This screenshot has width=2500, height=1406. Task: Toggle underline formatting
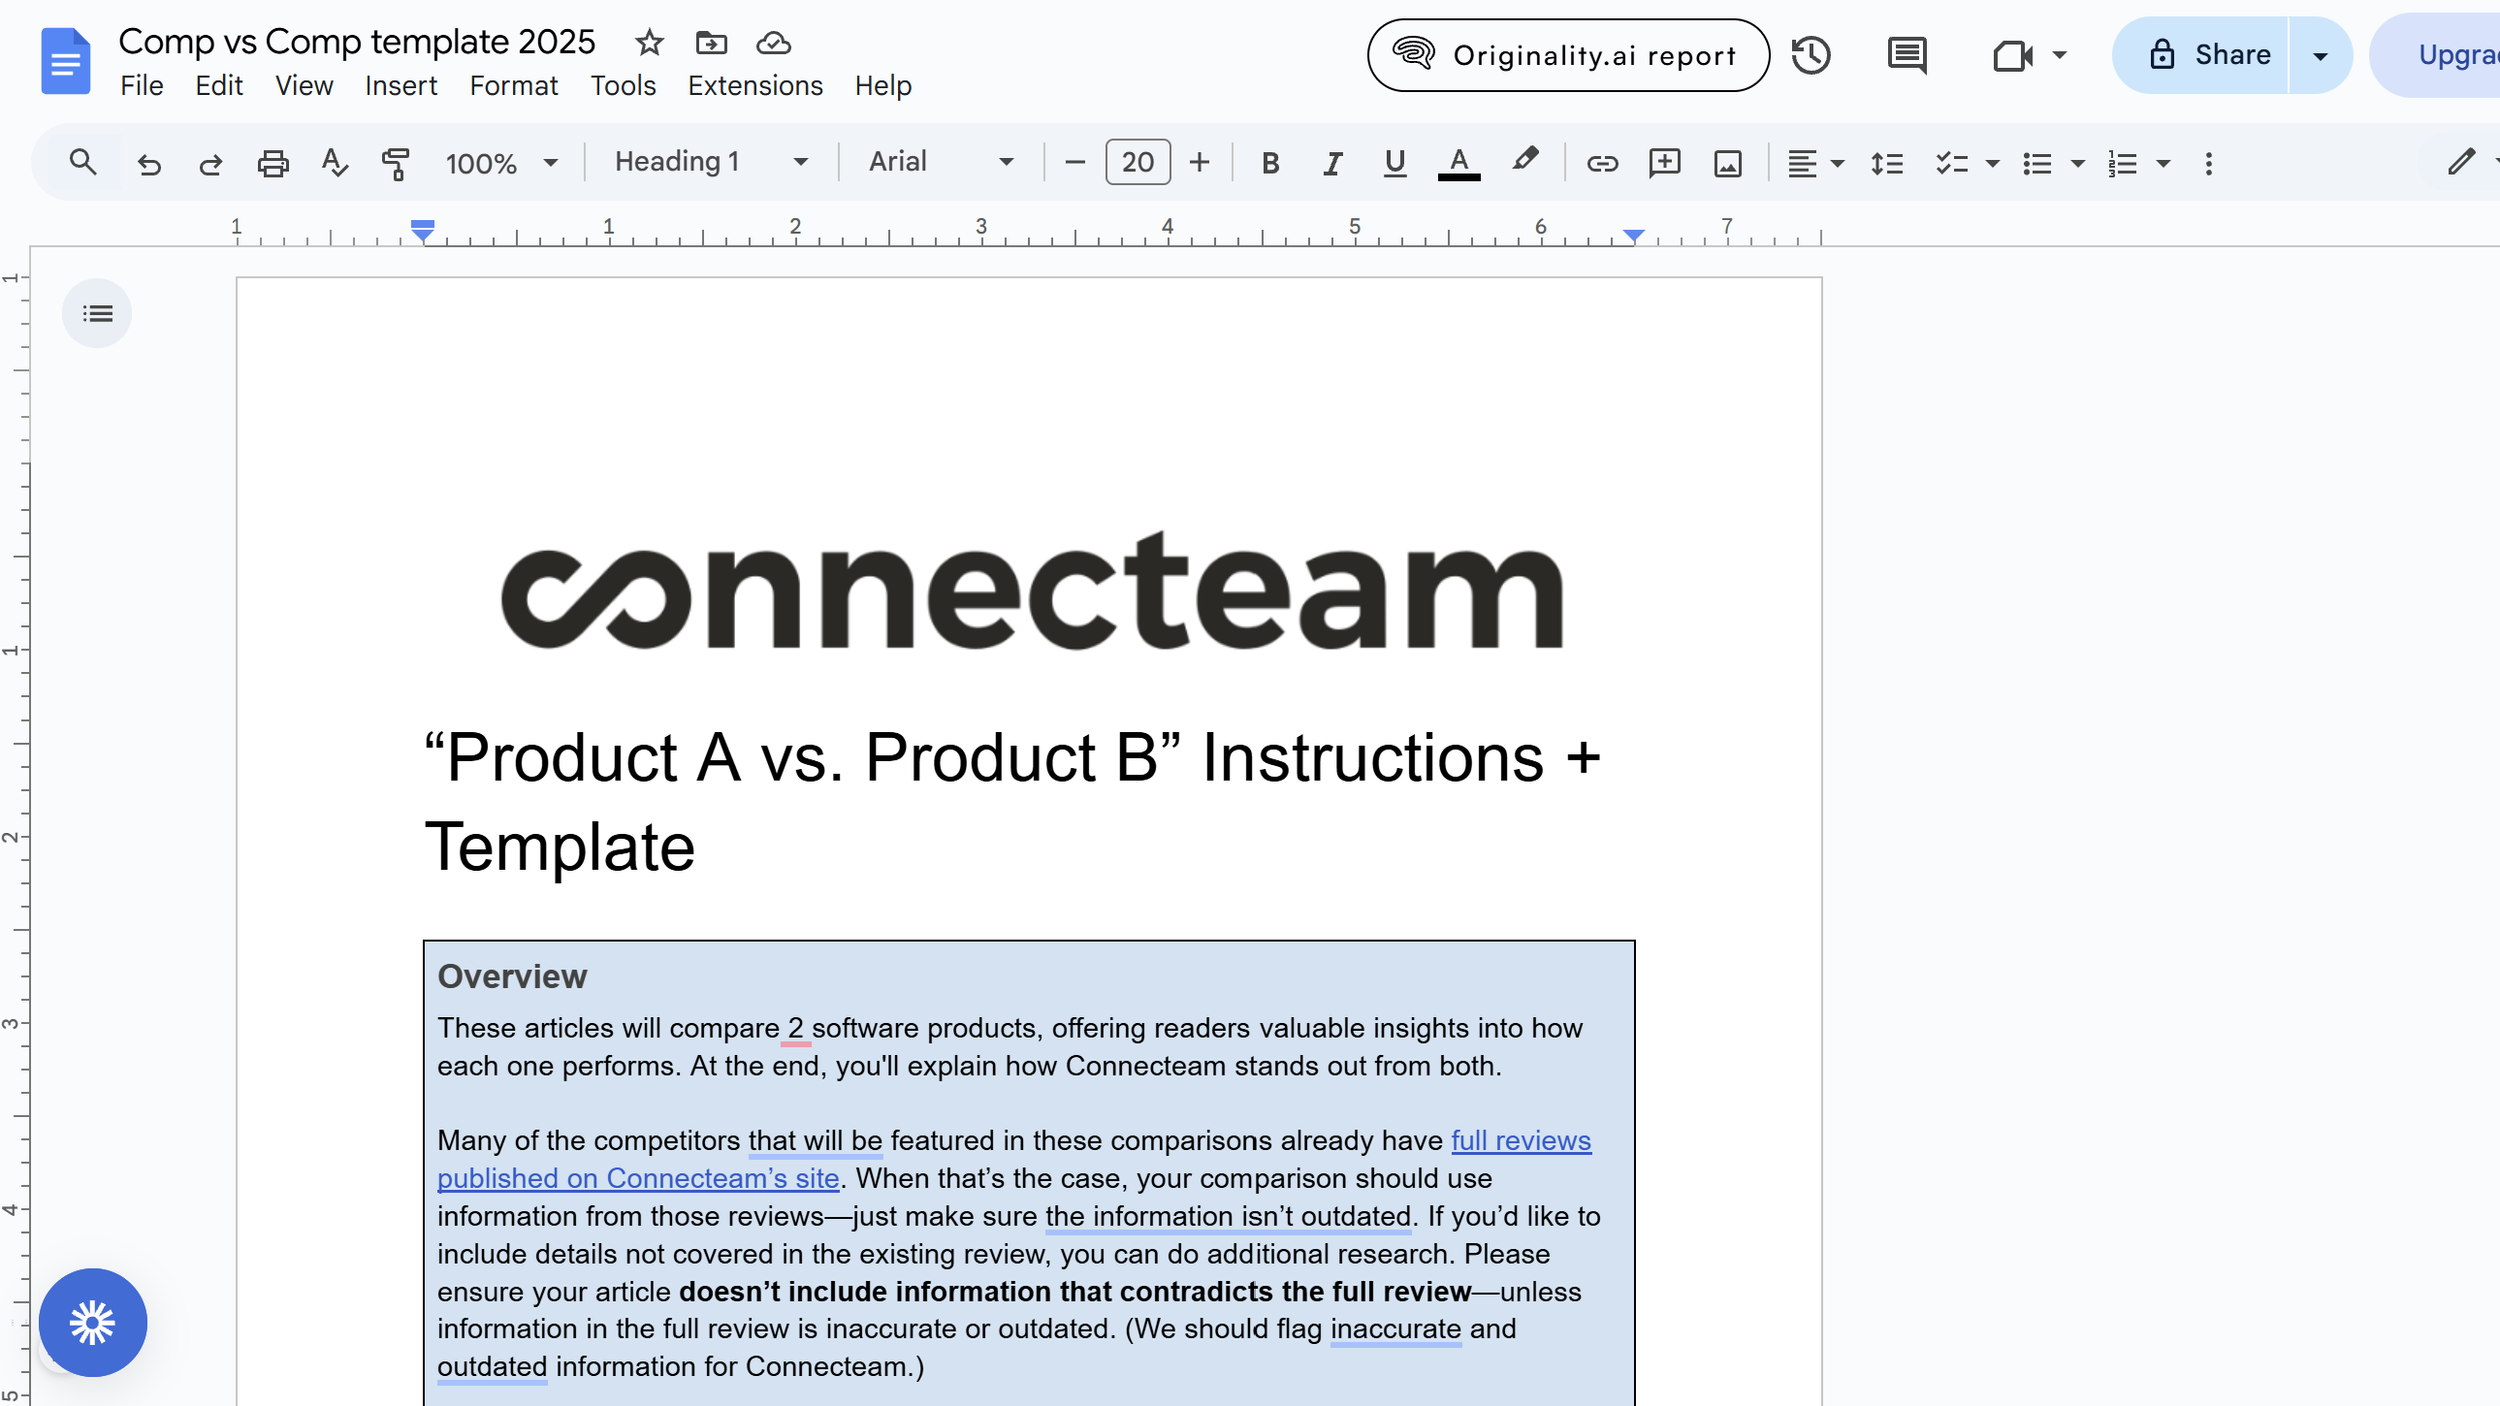pos(1394,163)
